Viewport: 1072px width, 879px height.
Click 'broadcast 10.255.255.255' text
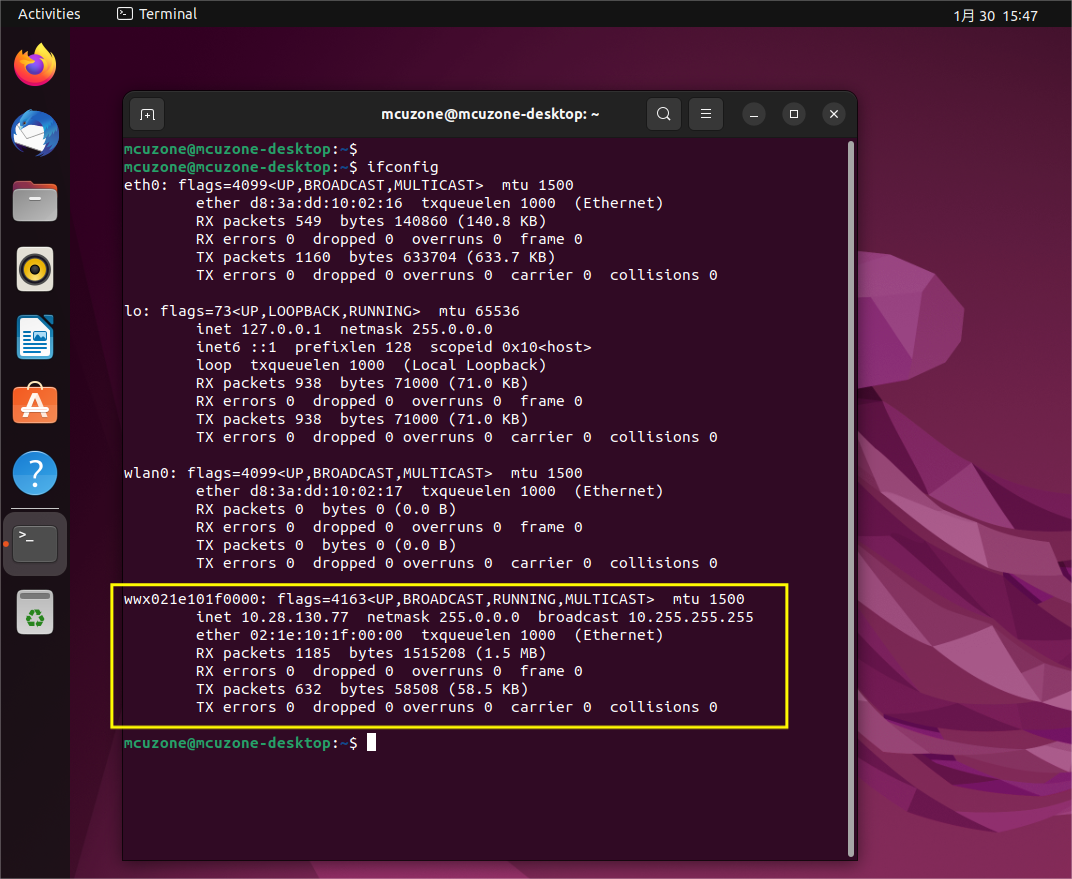pos(645,617)
